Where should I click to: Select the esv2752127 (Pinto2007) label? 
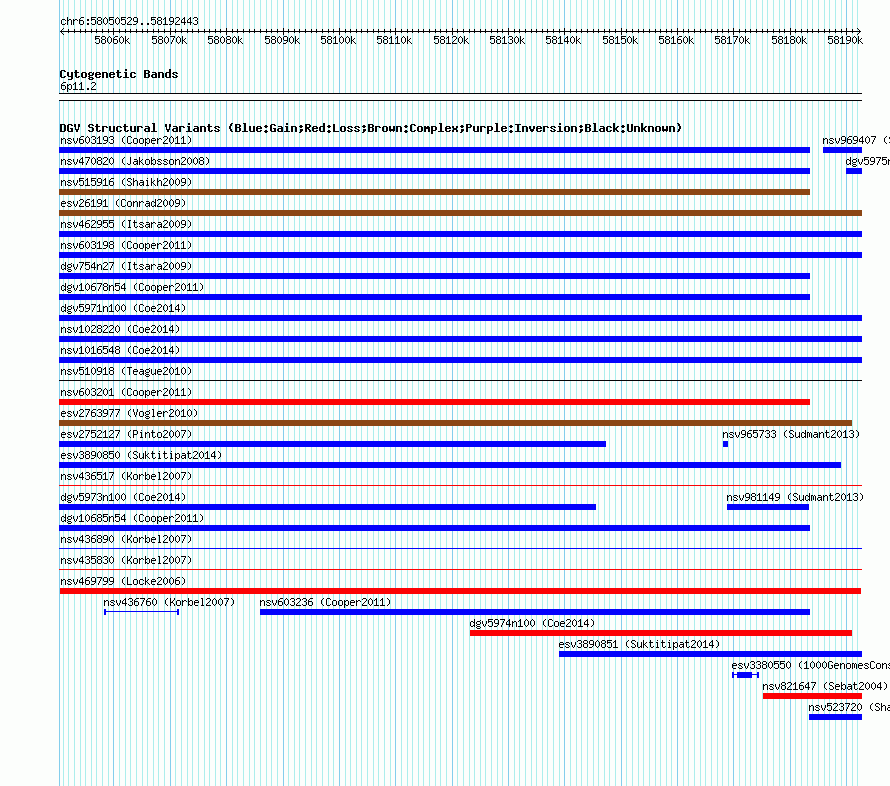(x=126, y=434)
